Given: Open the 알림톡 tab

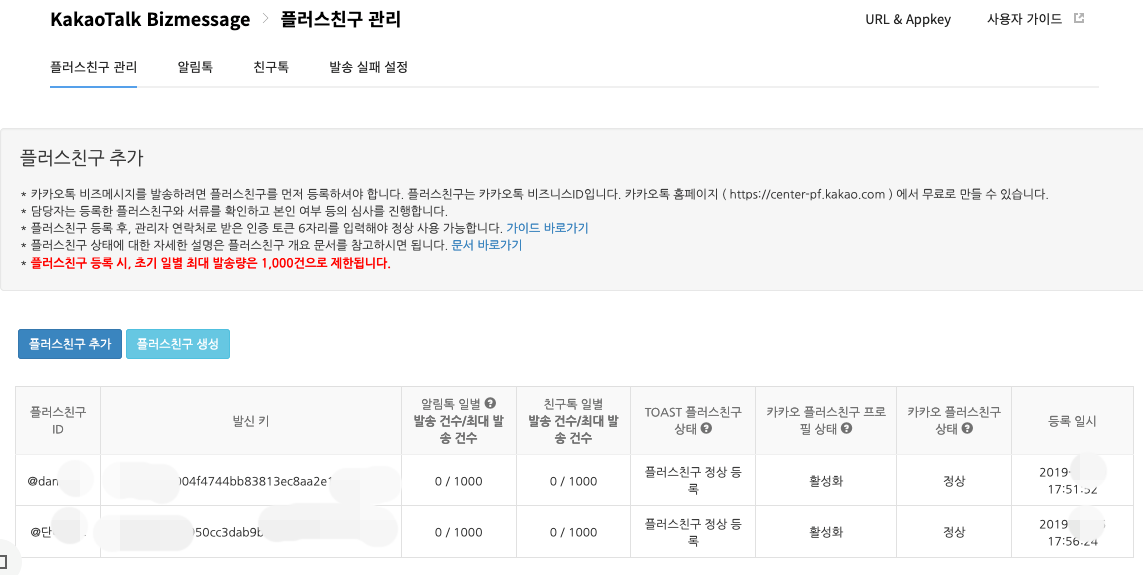Looking at the screenshot, I should 195,68.
